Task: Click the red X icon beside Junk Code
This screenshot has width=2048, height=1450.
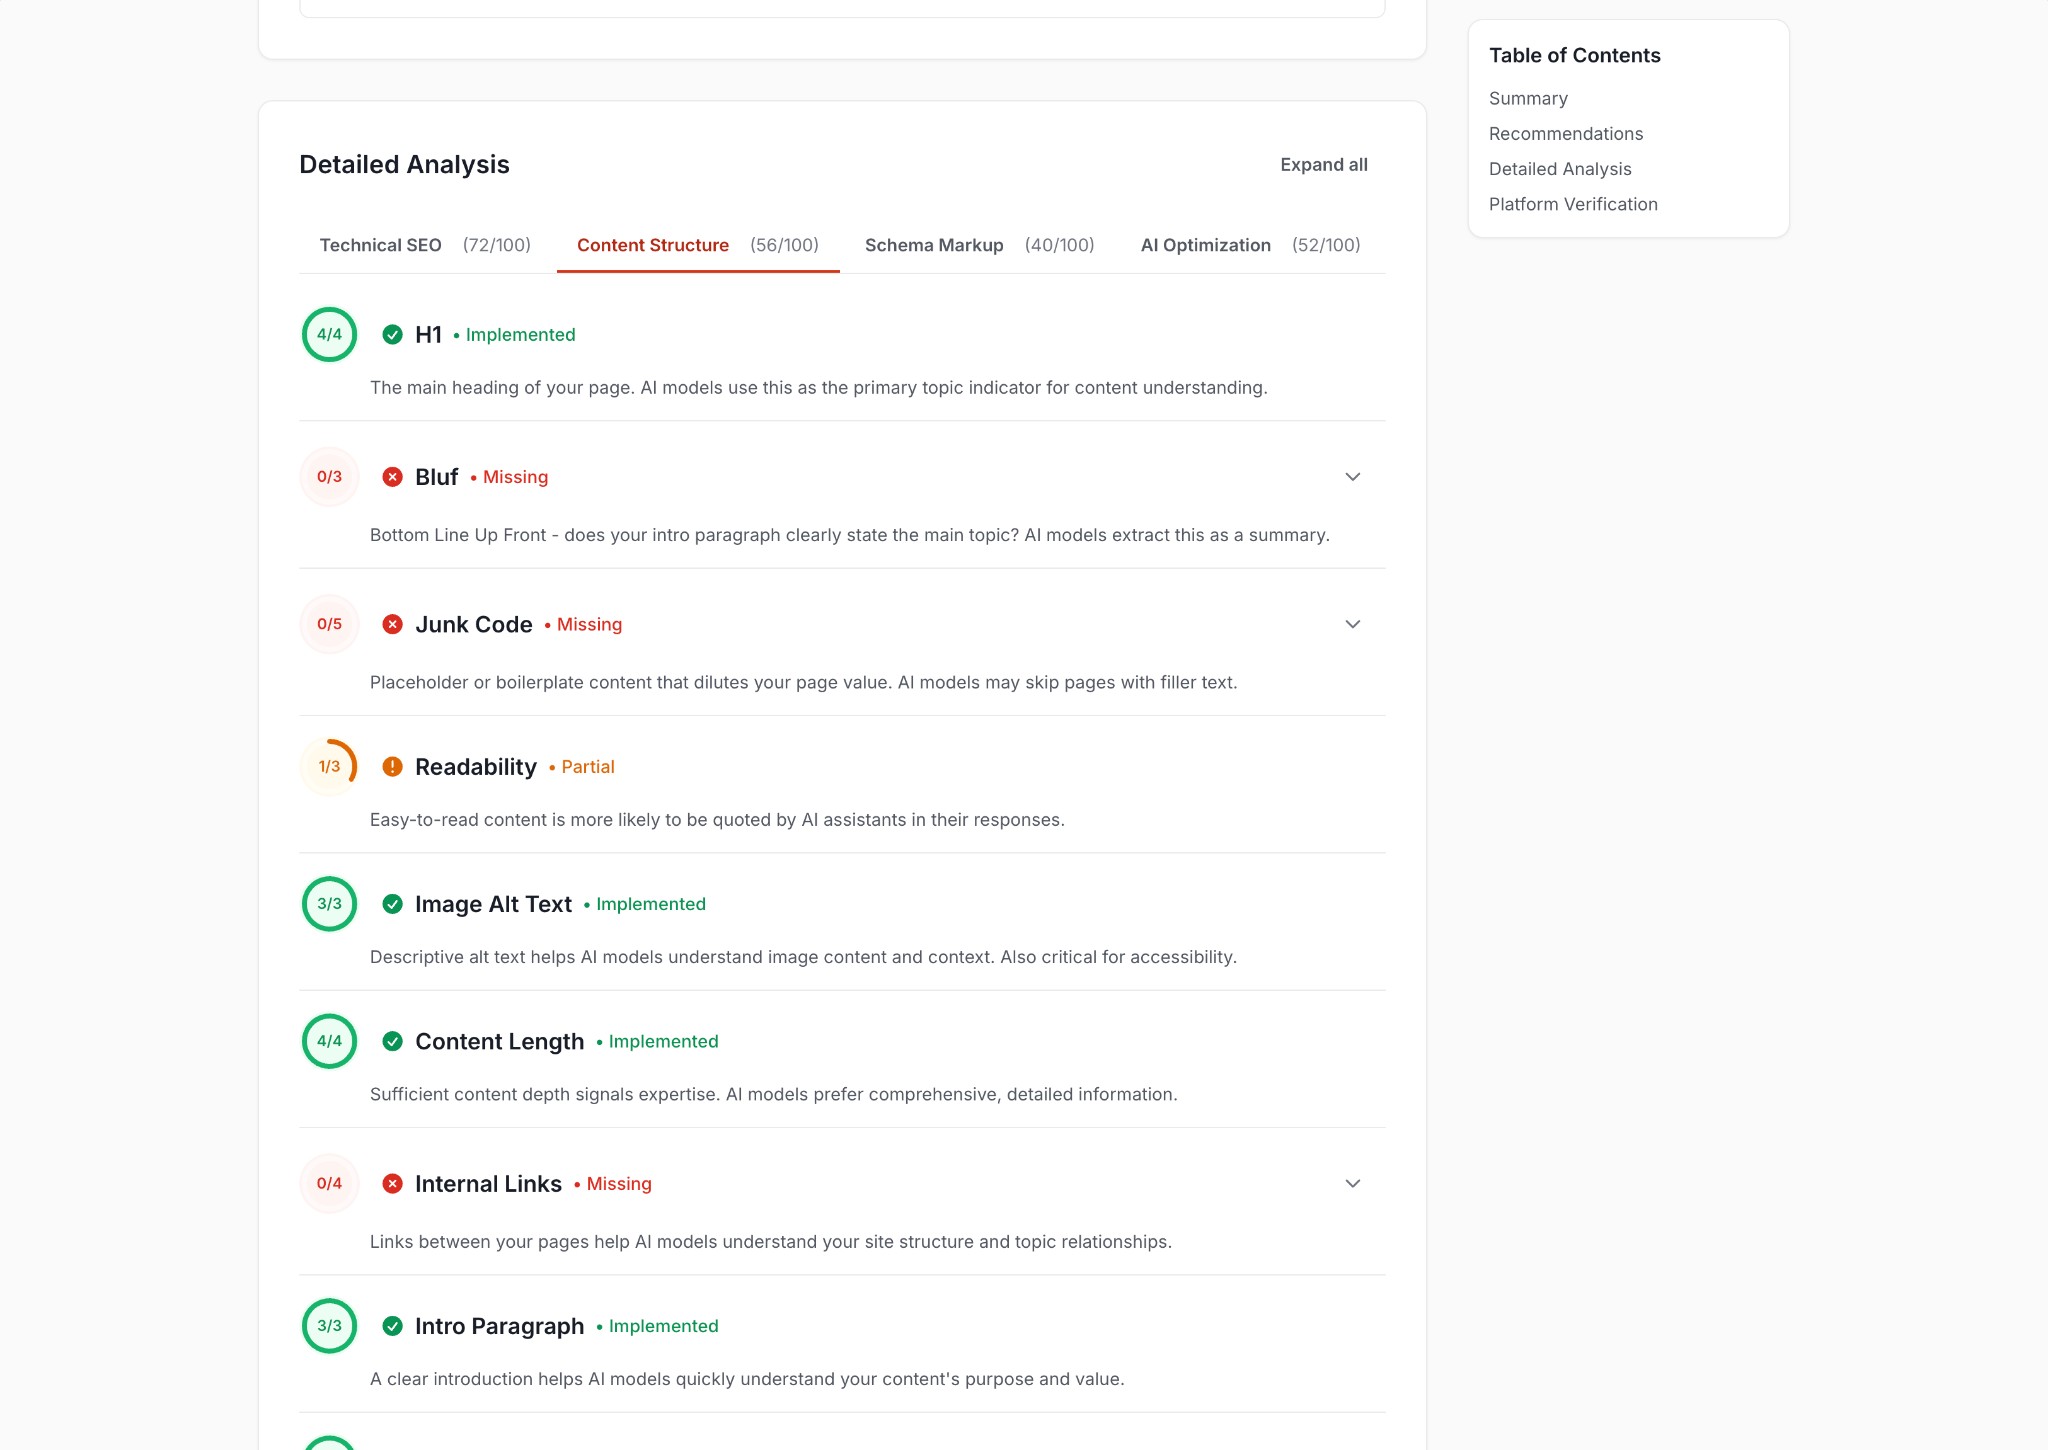Action: pyautogui.click(x=391, y=624)
